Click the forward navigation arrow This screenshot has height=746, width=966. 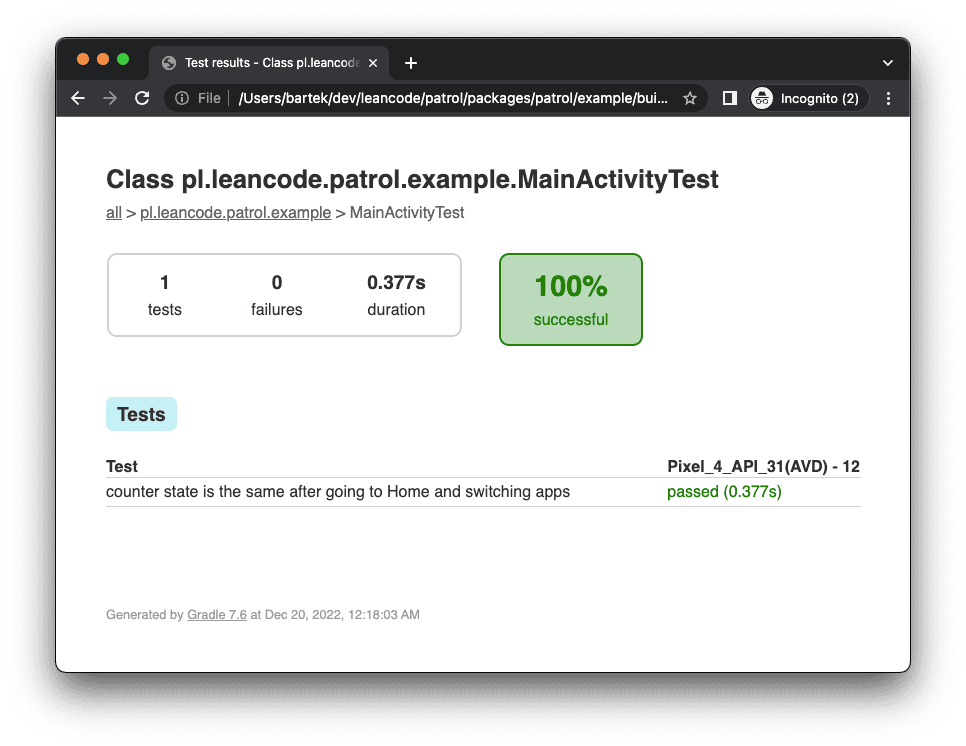tap(109, 98)
